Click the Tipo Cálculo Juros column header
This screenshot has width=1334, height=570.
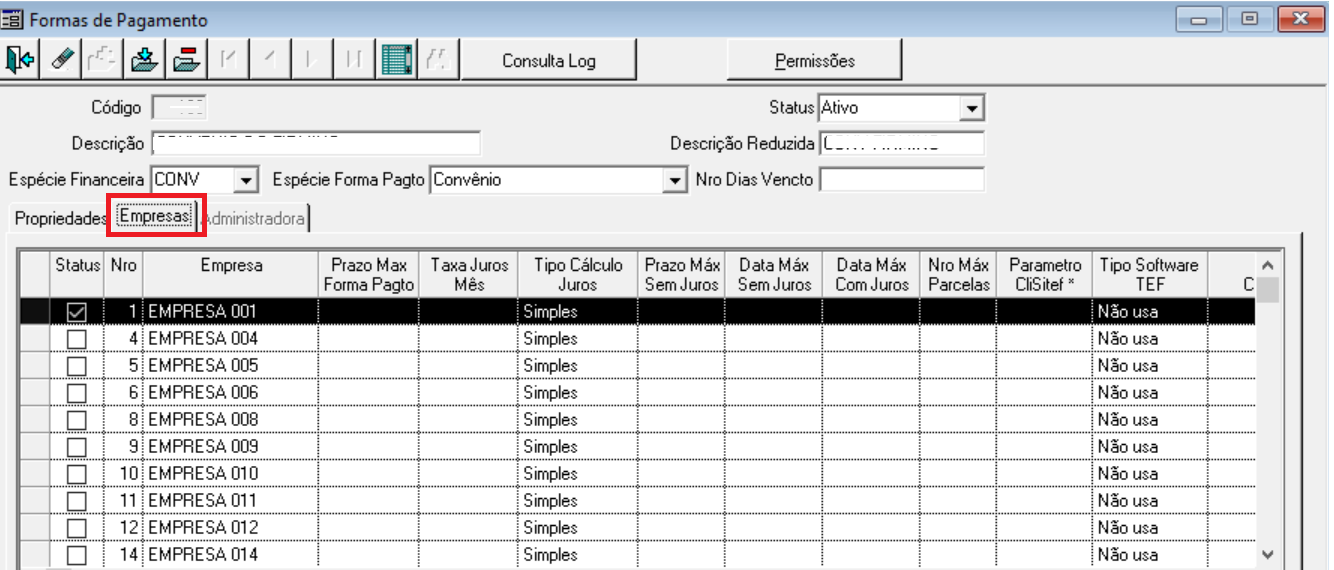578,274
